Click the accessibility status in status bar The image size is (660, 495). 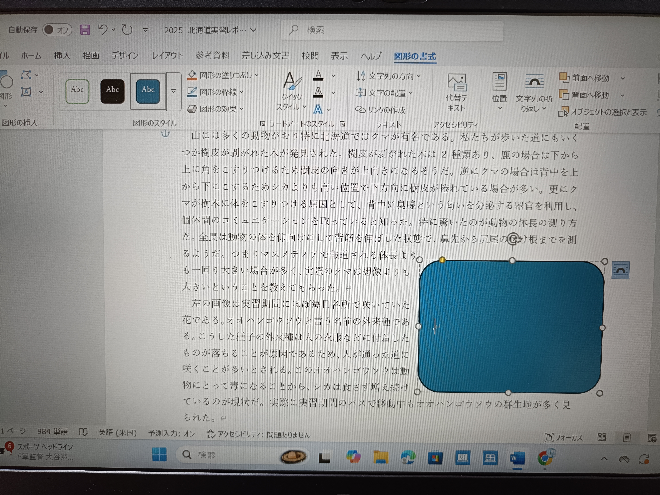(x=258, y=434)
